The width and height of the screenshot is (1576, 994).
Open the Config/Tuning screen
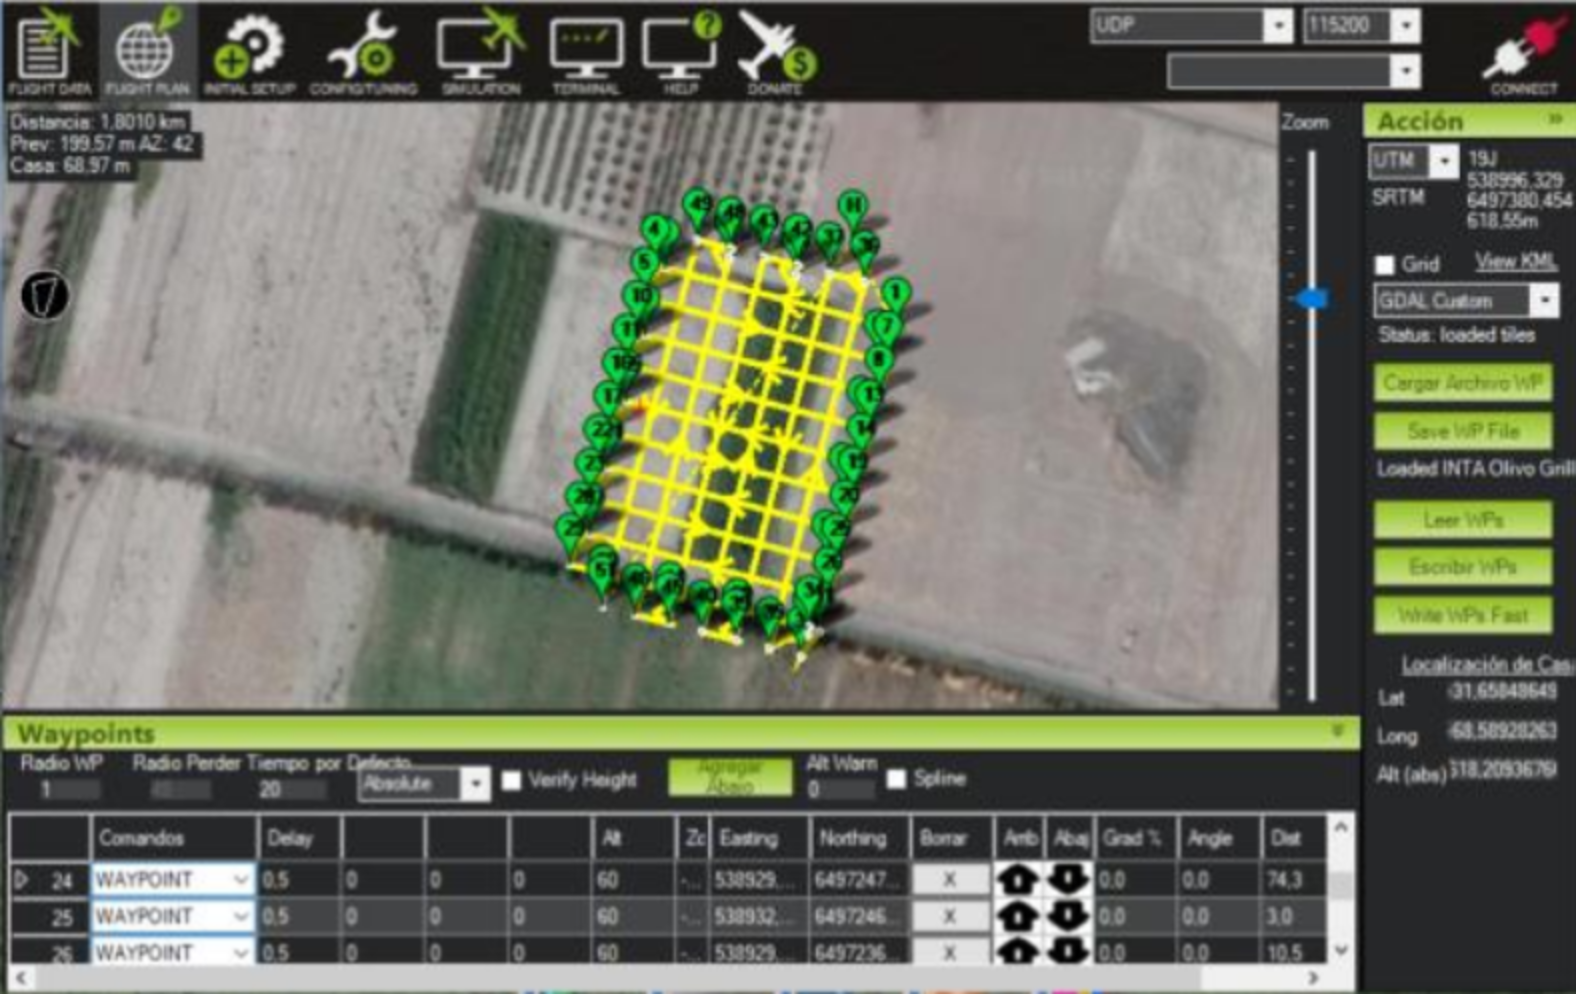363,52
